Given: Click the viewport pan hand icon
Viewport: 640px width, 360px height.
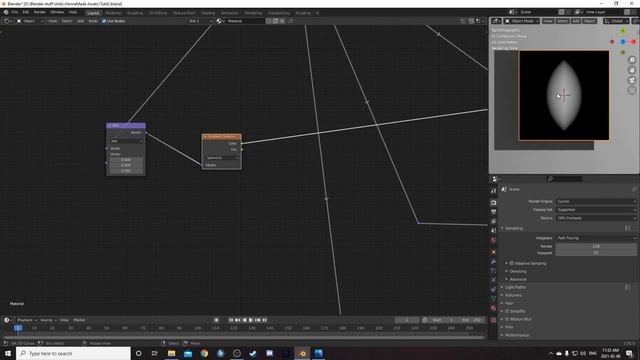Looking at the screenshot, I should click(632, 70).
